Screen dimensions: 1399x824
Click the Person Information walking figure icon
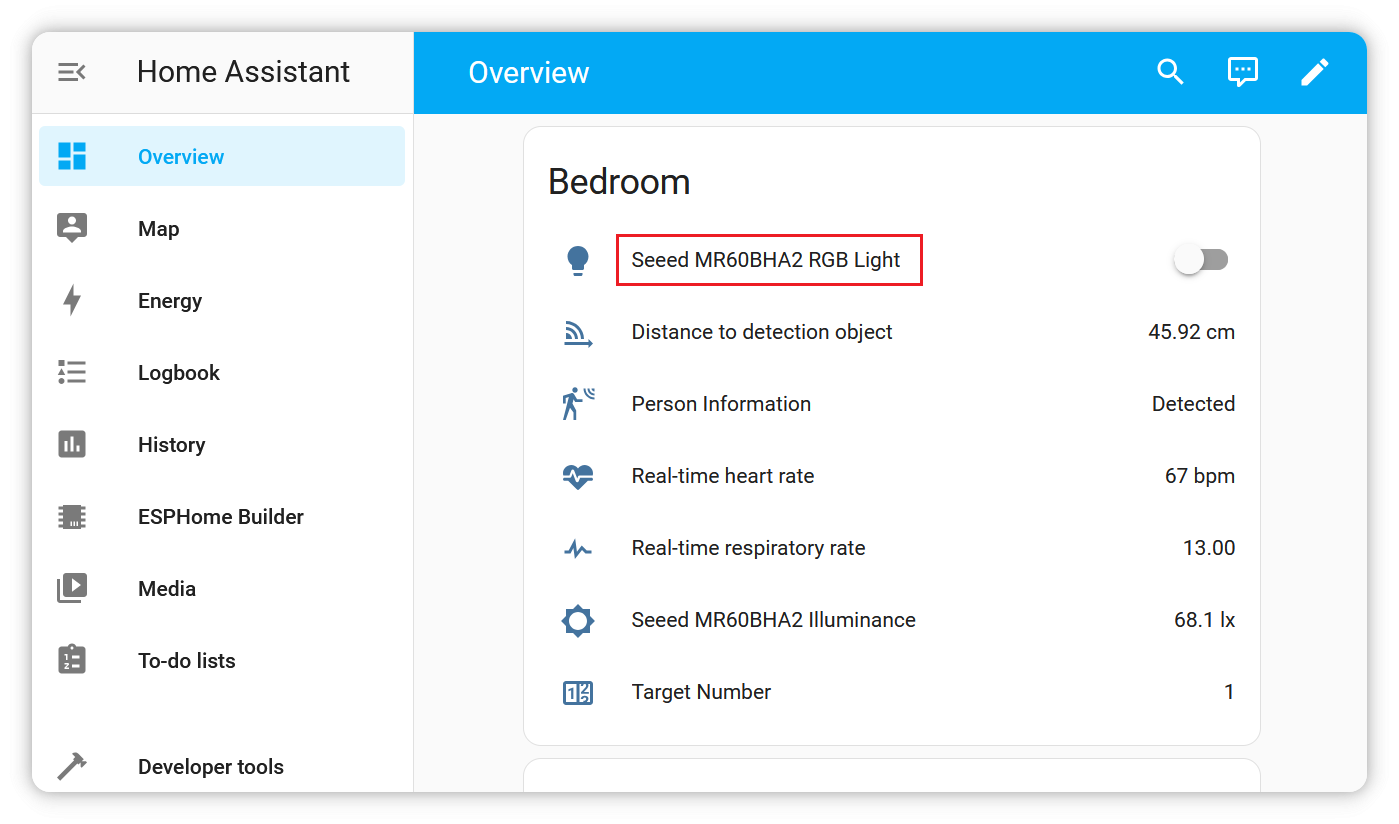click(578, 404)
